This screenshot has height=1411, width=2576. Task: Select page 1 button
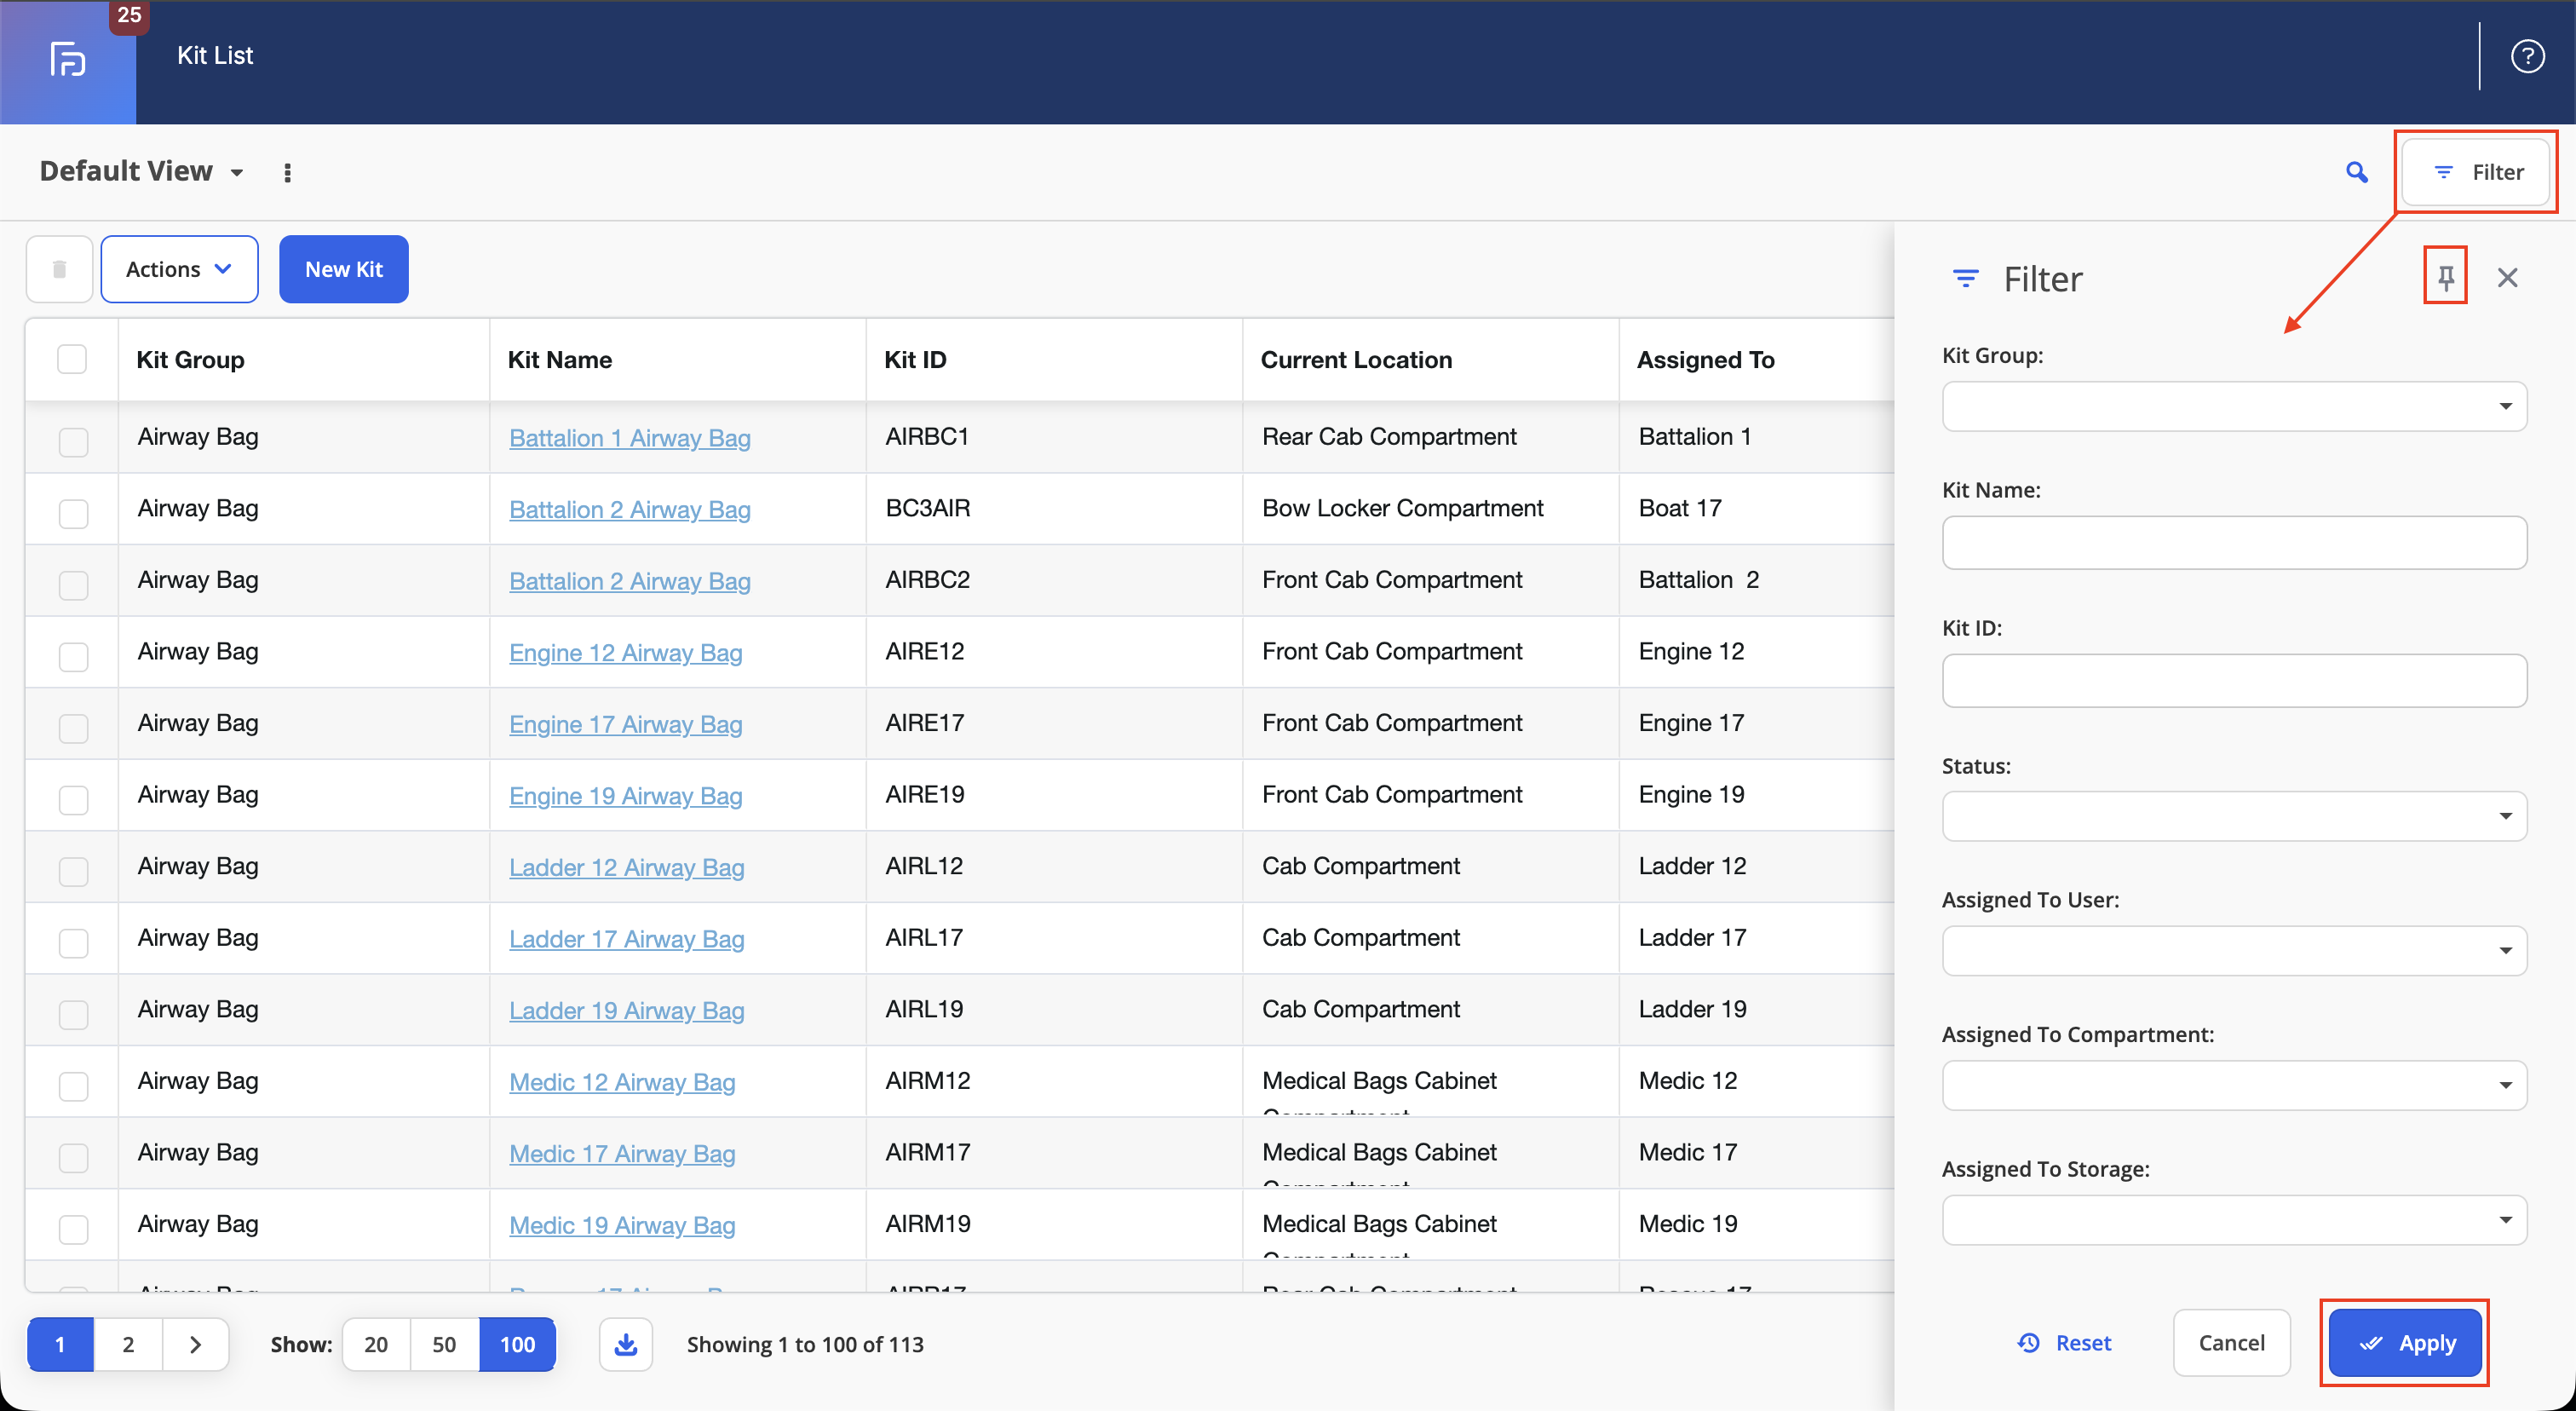[60, 1344]
